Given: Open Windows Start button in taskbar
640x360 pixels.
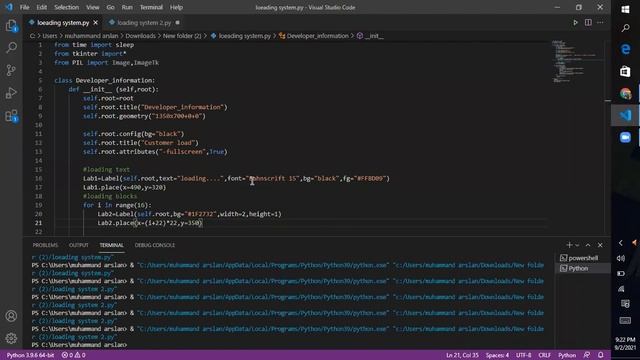Looking at the screenshot, I should tap(625, 9).
